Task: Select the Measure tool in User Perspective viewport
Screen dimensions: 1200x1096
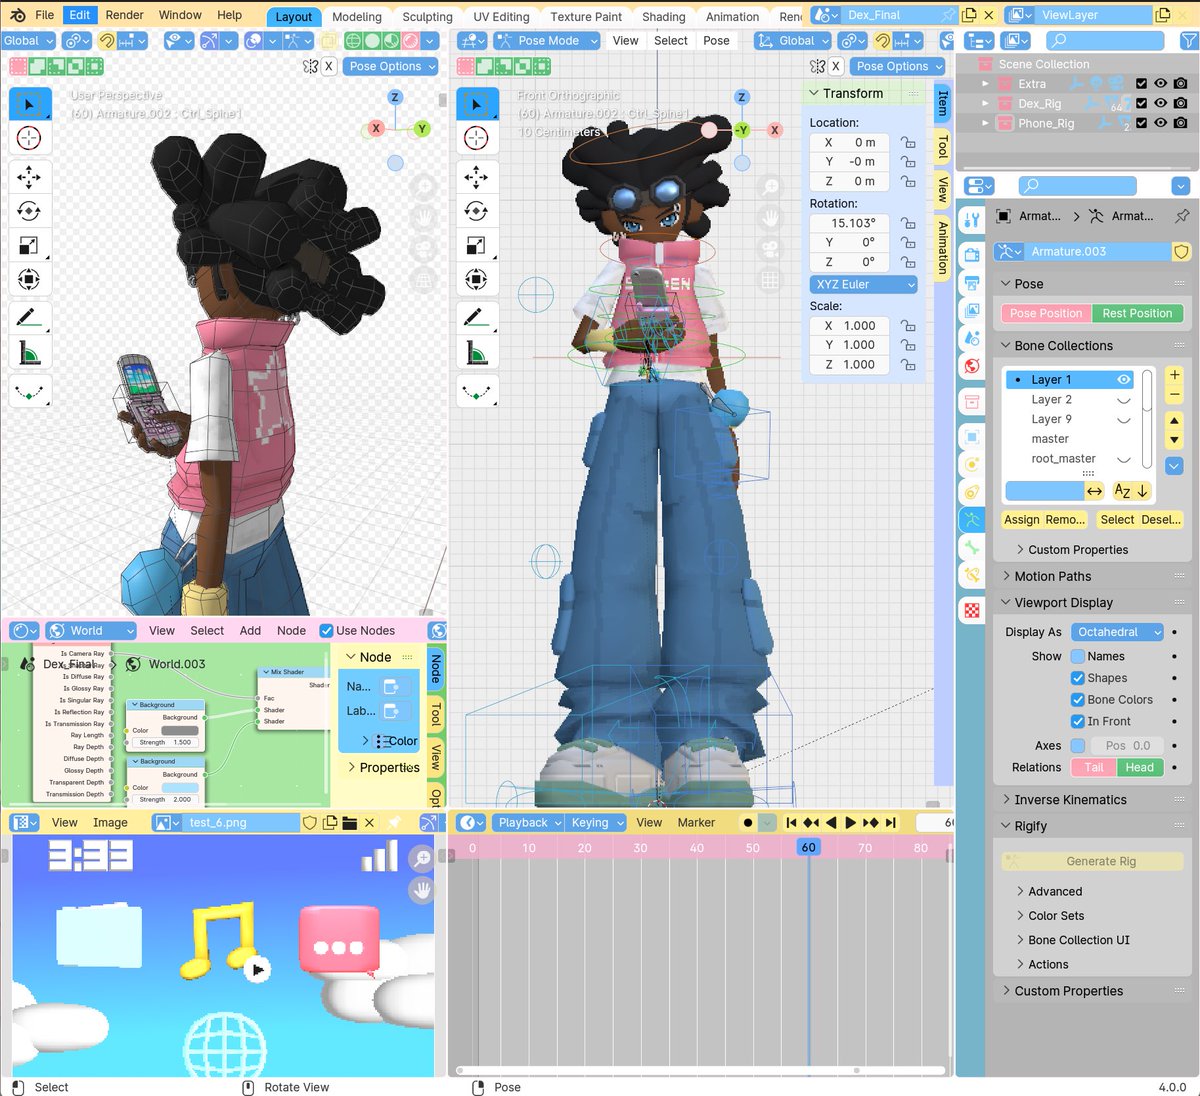Action: click(x=29, y=352)
